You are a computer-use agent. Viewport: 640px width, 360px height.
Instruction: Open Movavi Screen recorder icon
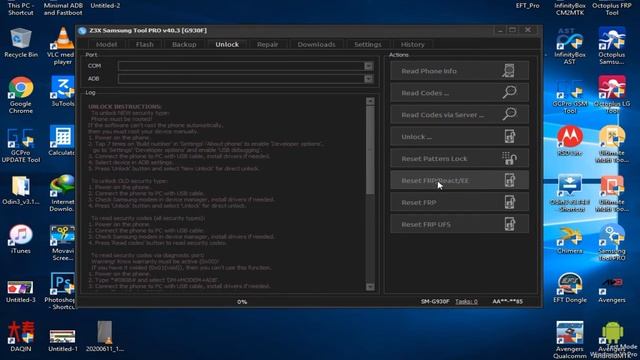tap(62, 243)
